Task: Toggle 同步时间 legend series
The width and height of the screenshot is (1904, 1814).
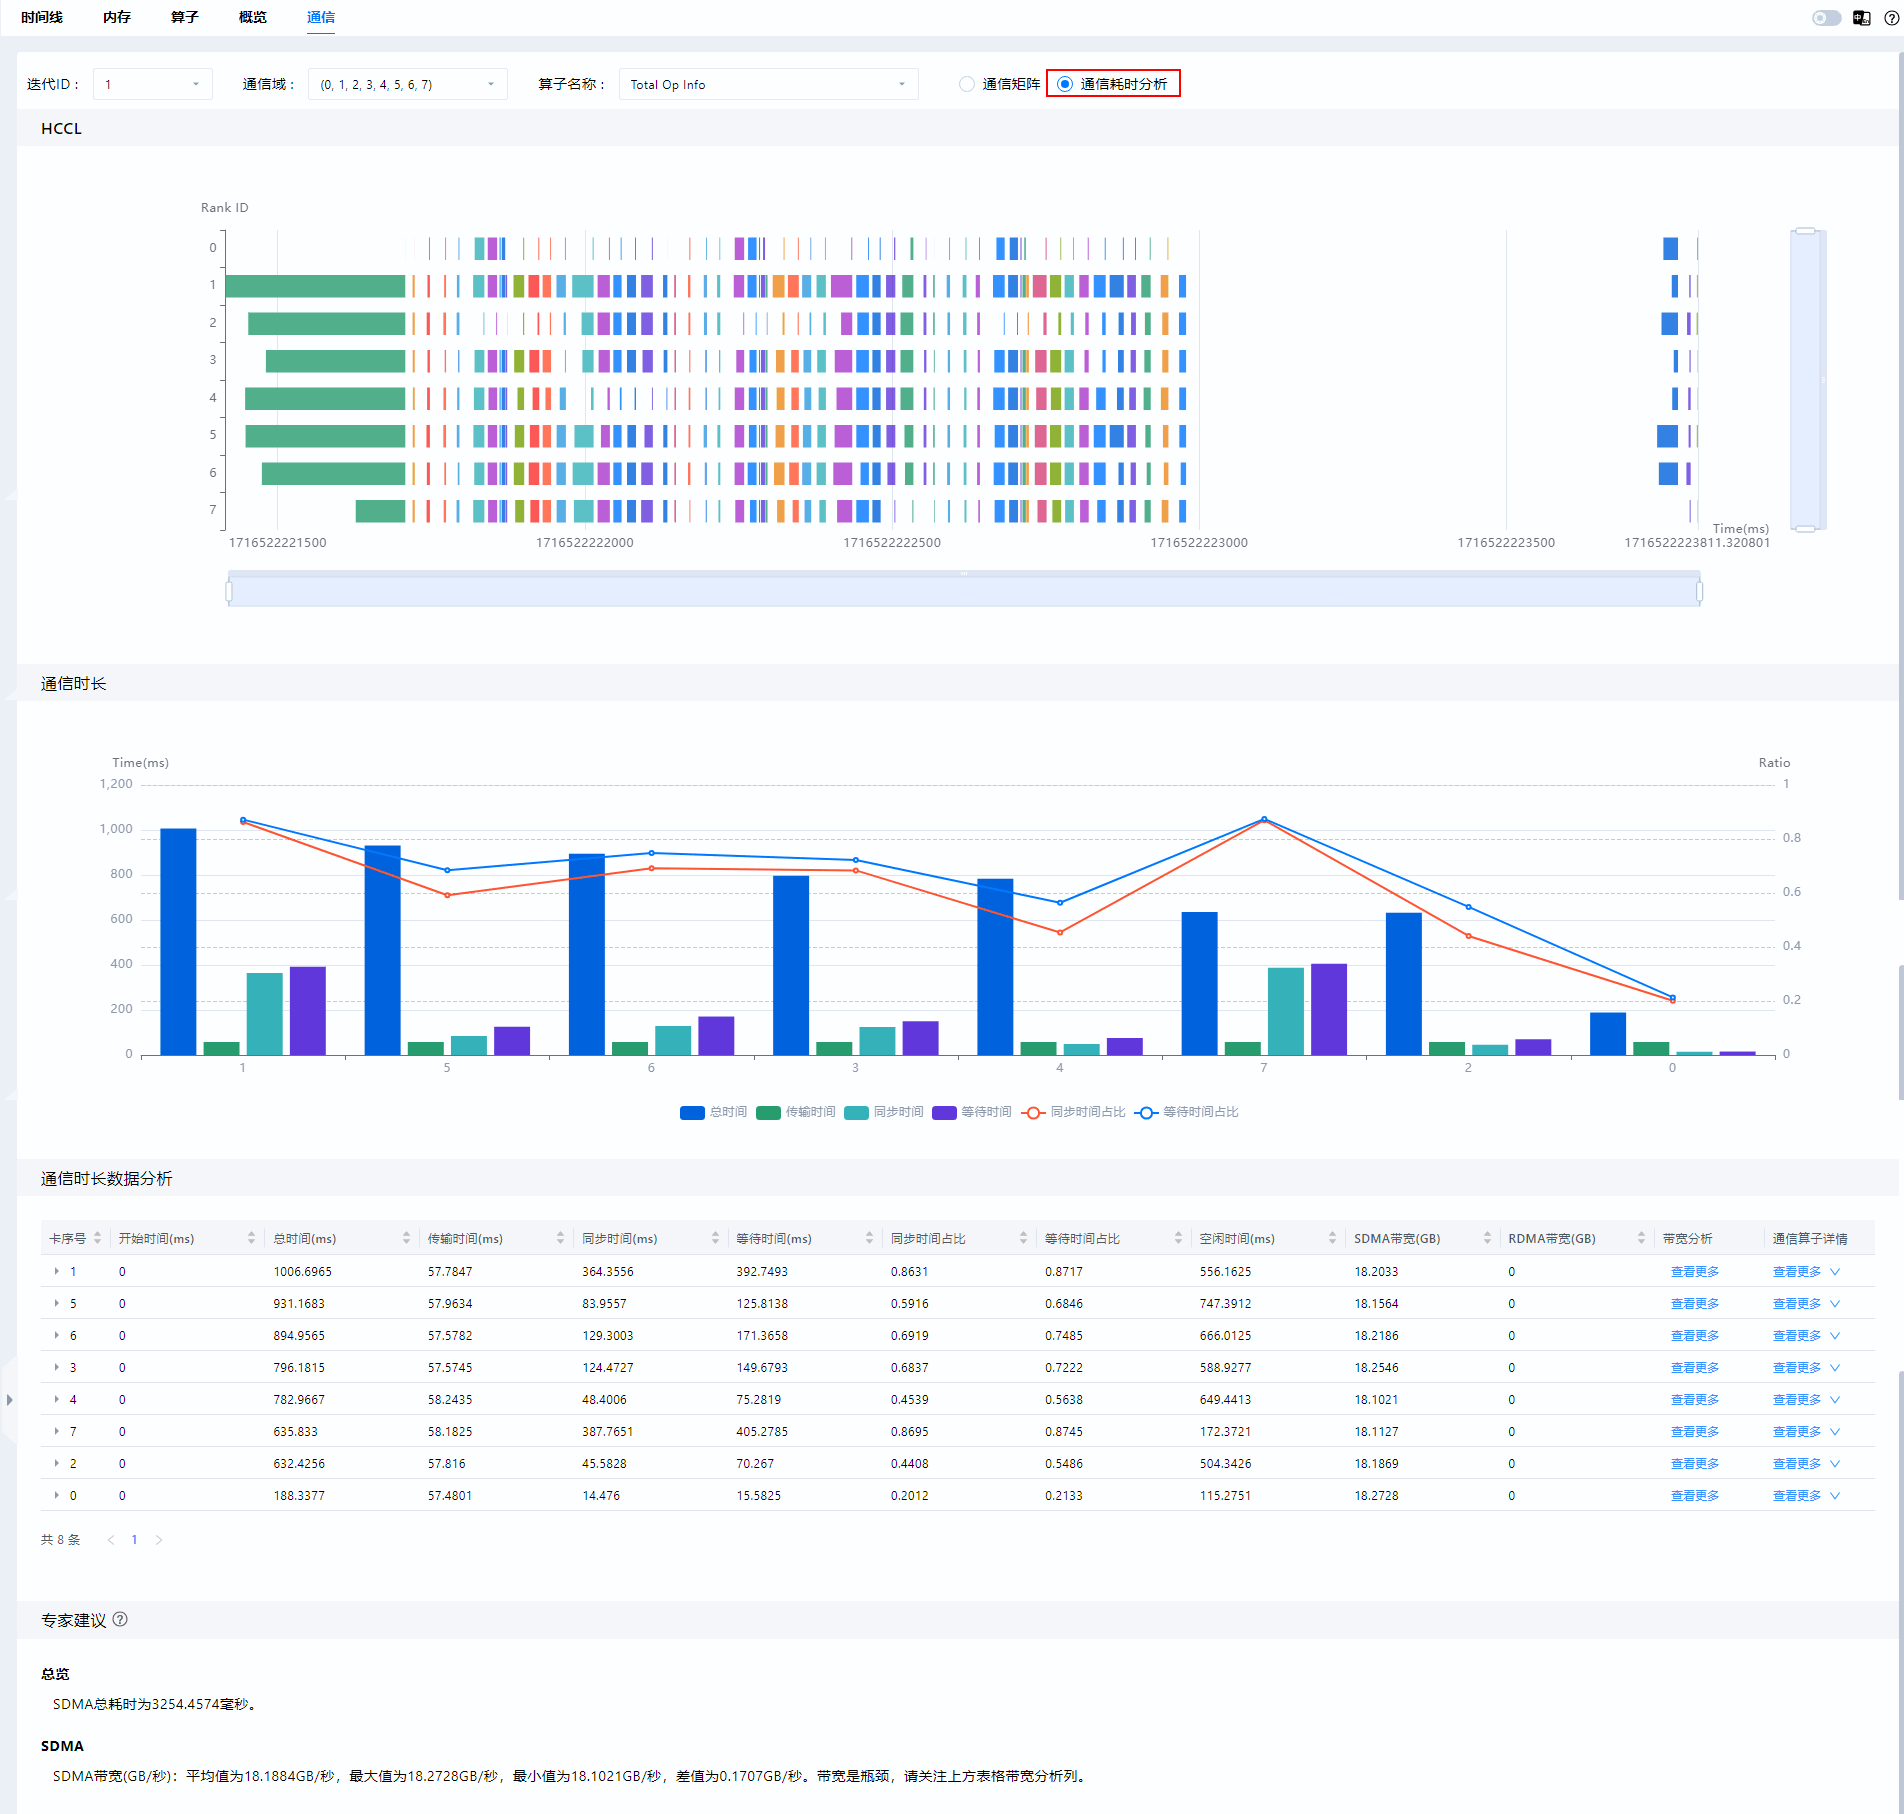Action: click(x=884, y=1112)
